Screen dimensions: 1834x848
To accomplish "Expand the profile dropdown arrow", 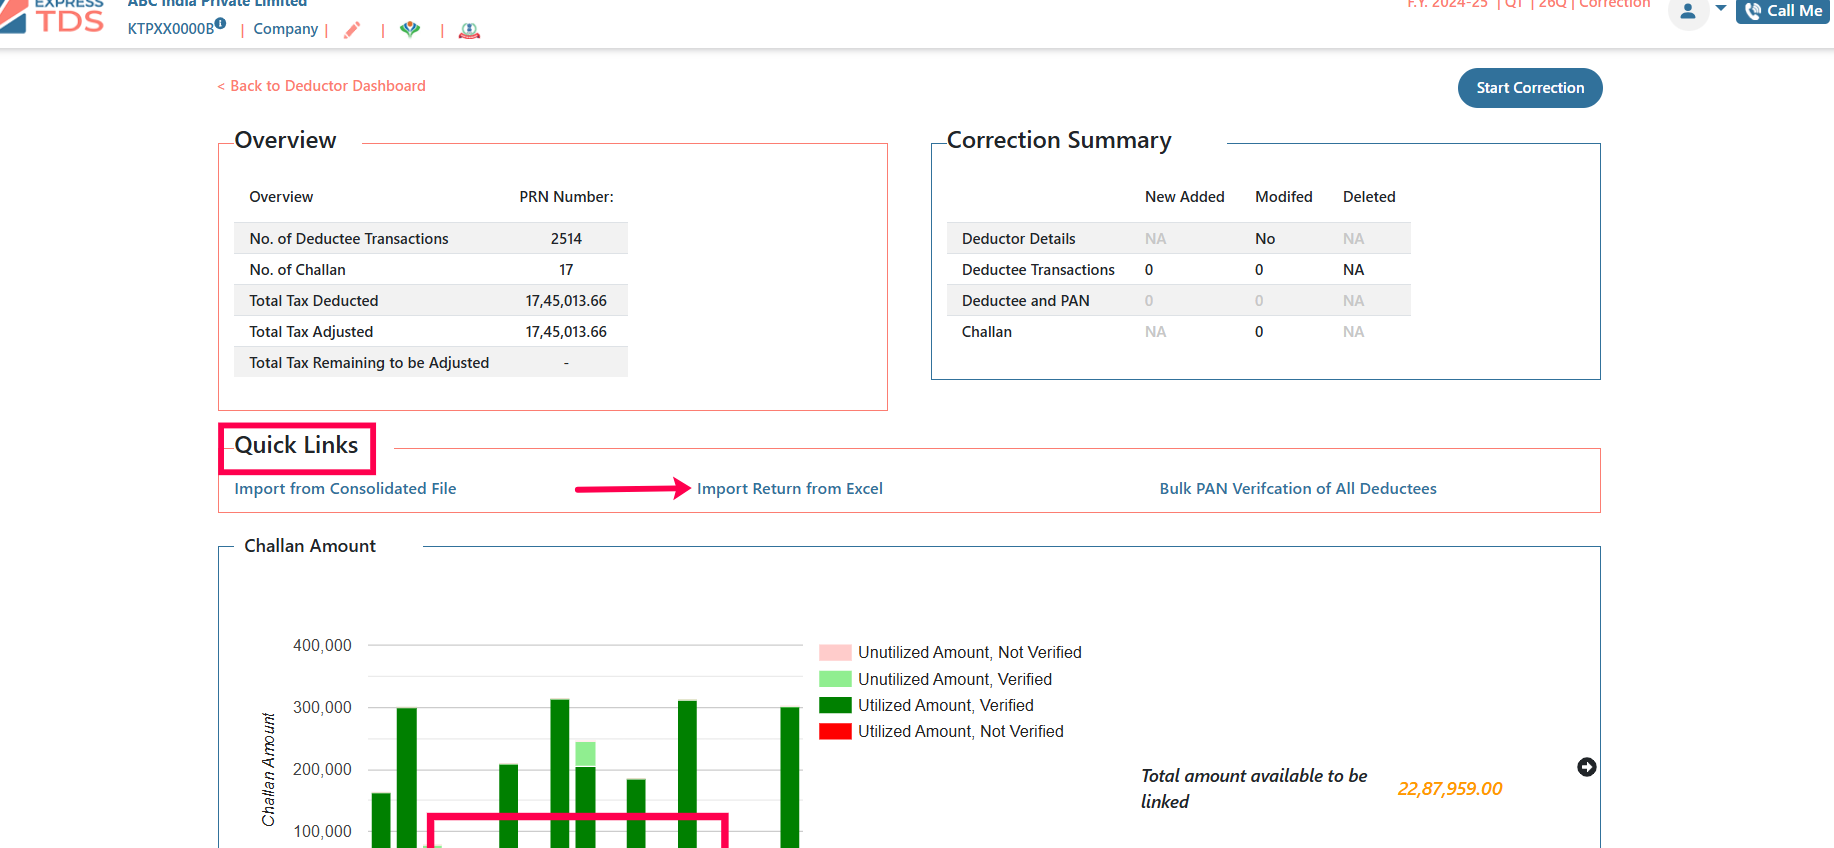I will (1721, 8).
